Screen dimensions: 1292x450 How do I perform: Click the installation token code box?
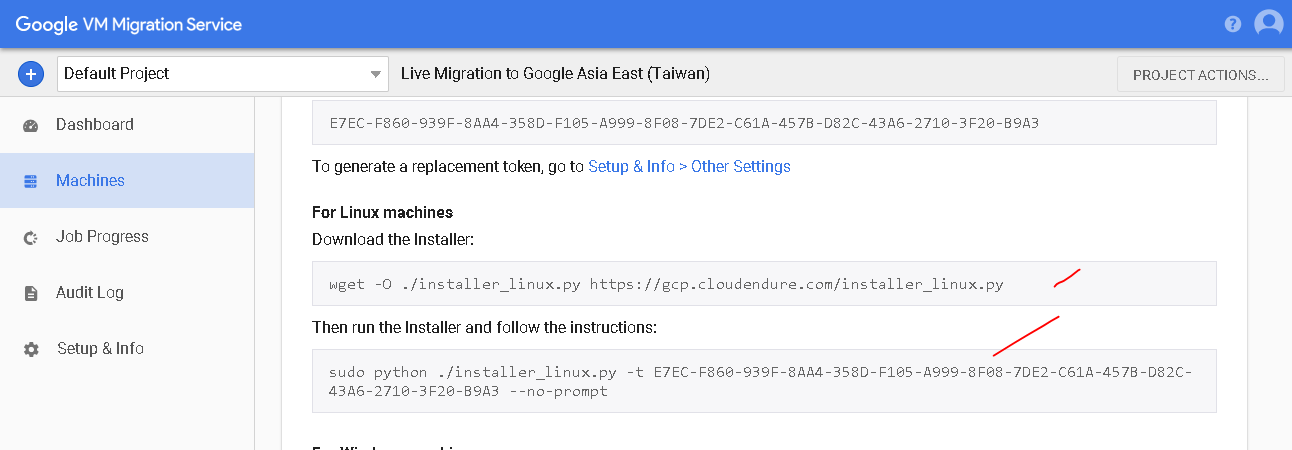(x=764, y=124)
